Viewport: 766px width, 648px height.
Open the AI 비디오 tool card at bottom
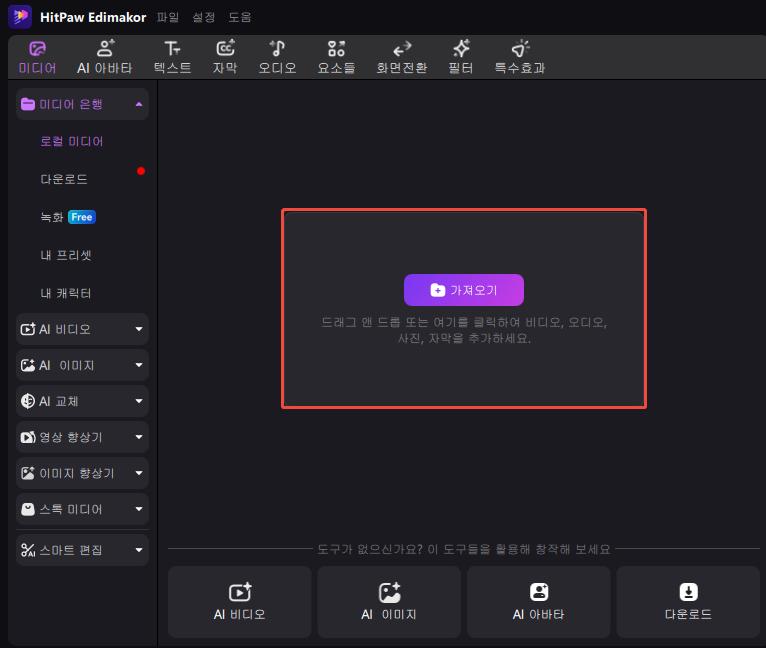pyautogui.click(x=239, y=602)
